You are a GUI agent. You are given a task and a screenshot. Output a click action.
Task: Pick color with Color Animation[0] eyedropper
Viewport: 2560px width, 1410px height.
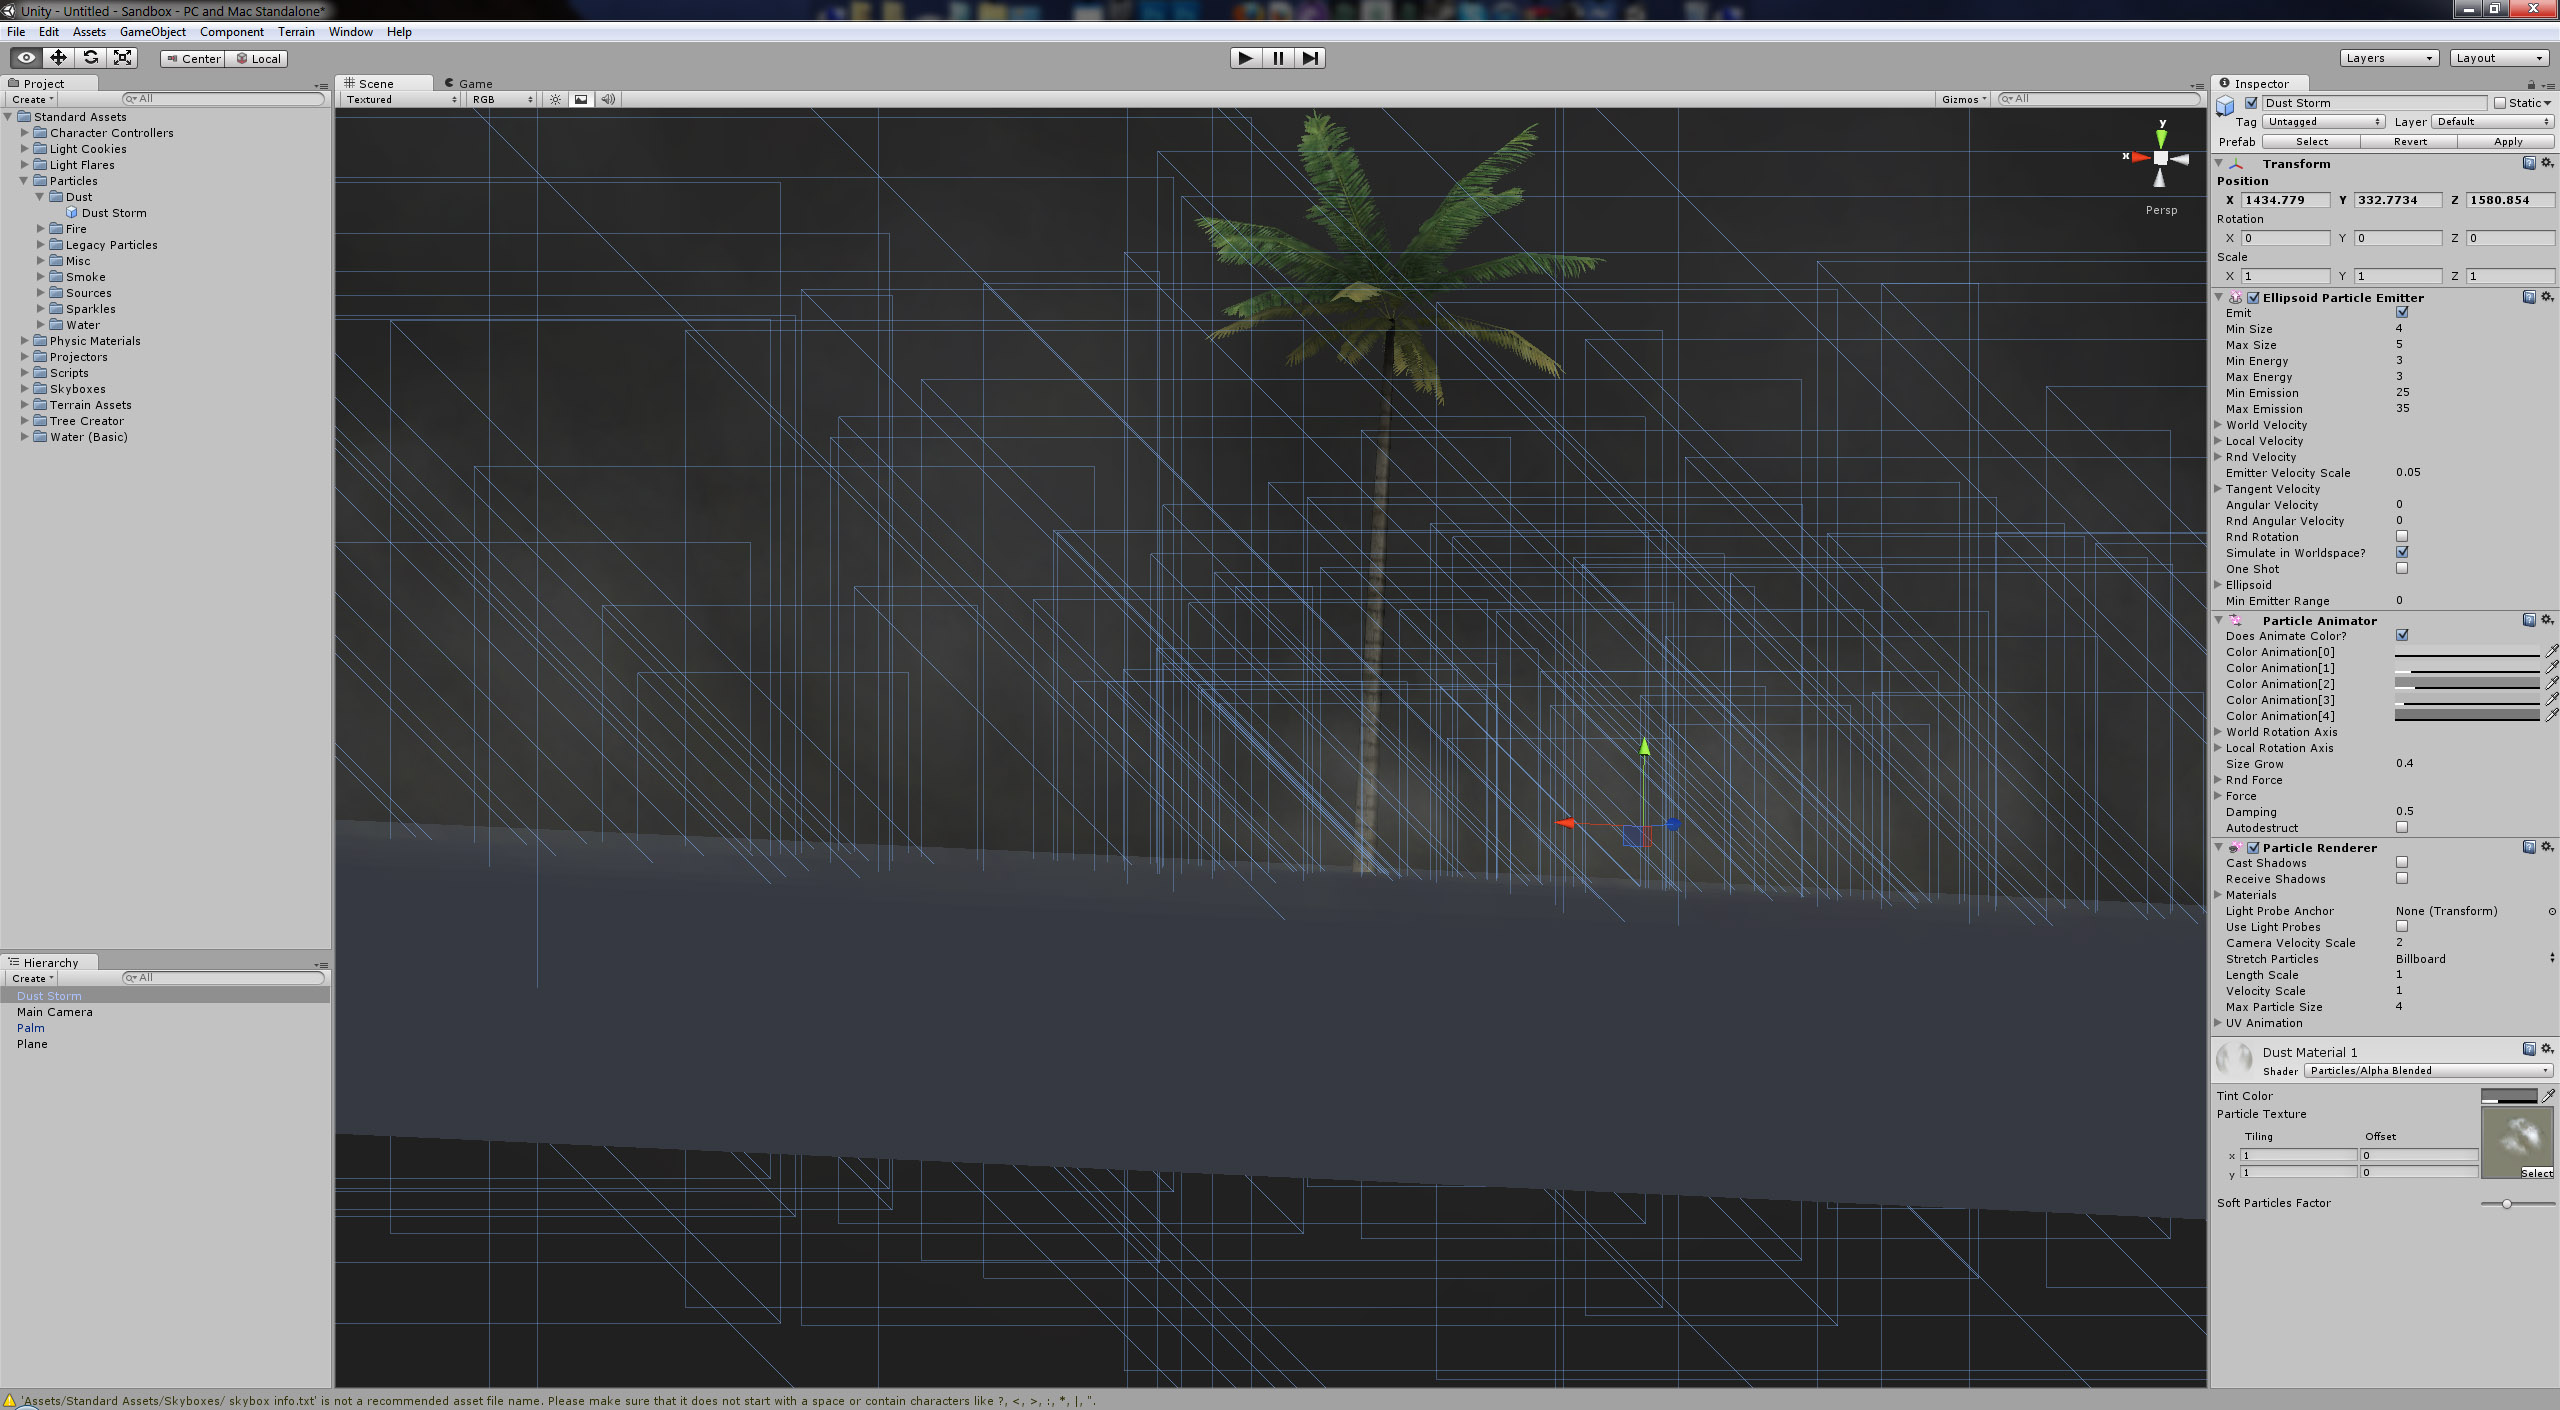tap(2551, 651)
